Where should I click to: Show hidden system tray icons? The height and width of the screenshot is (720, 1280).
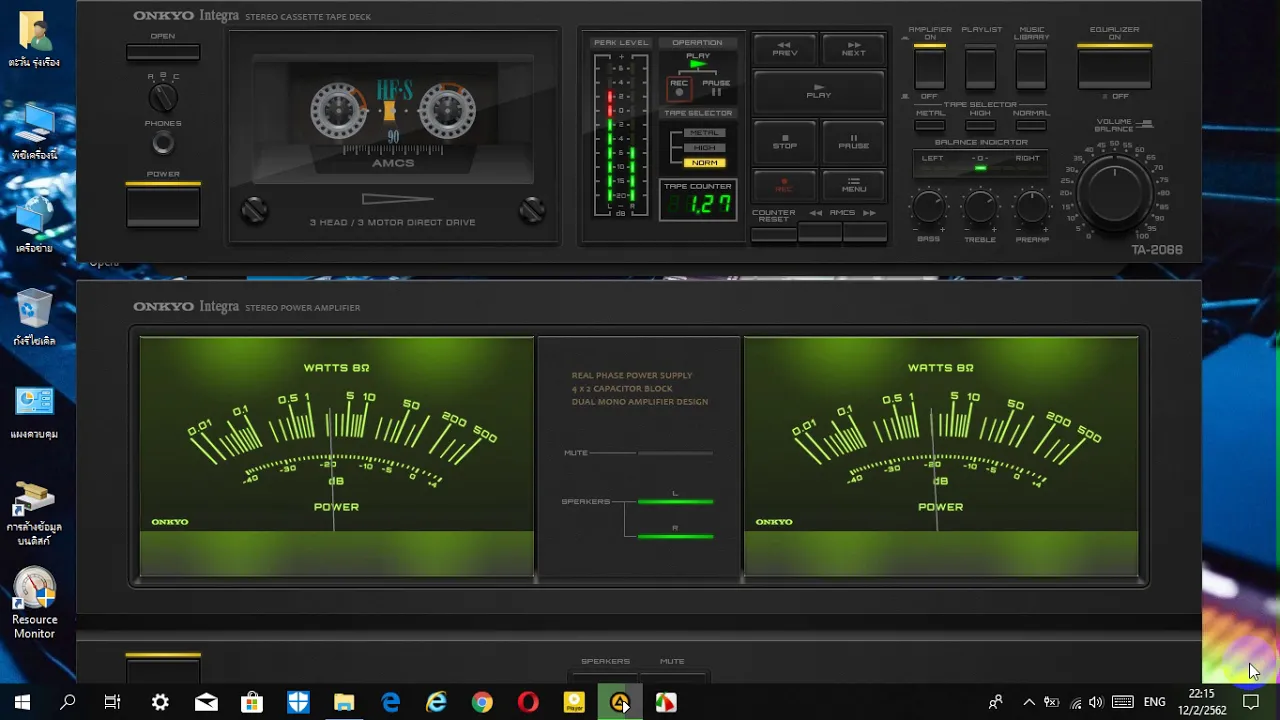pyautogui.click(x=1029, y=703)
